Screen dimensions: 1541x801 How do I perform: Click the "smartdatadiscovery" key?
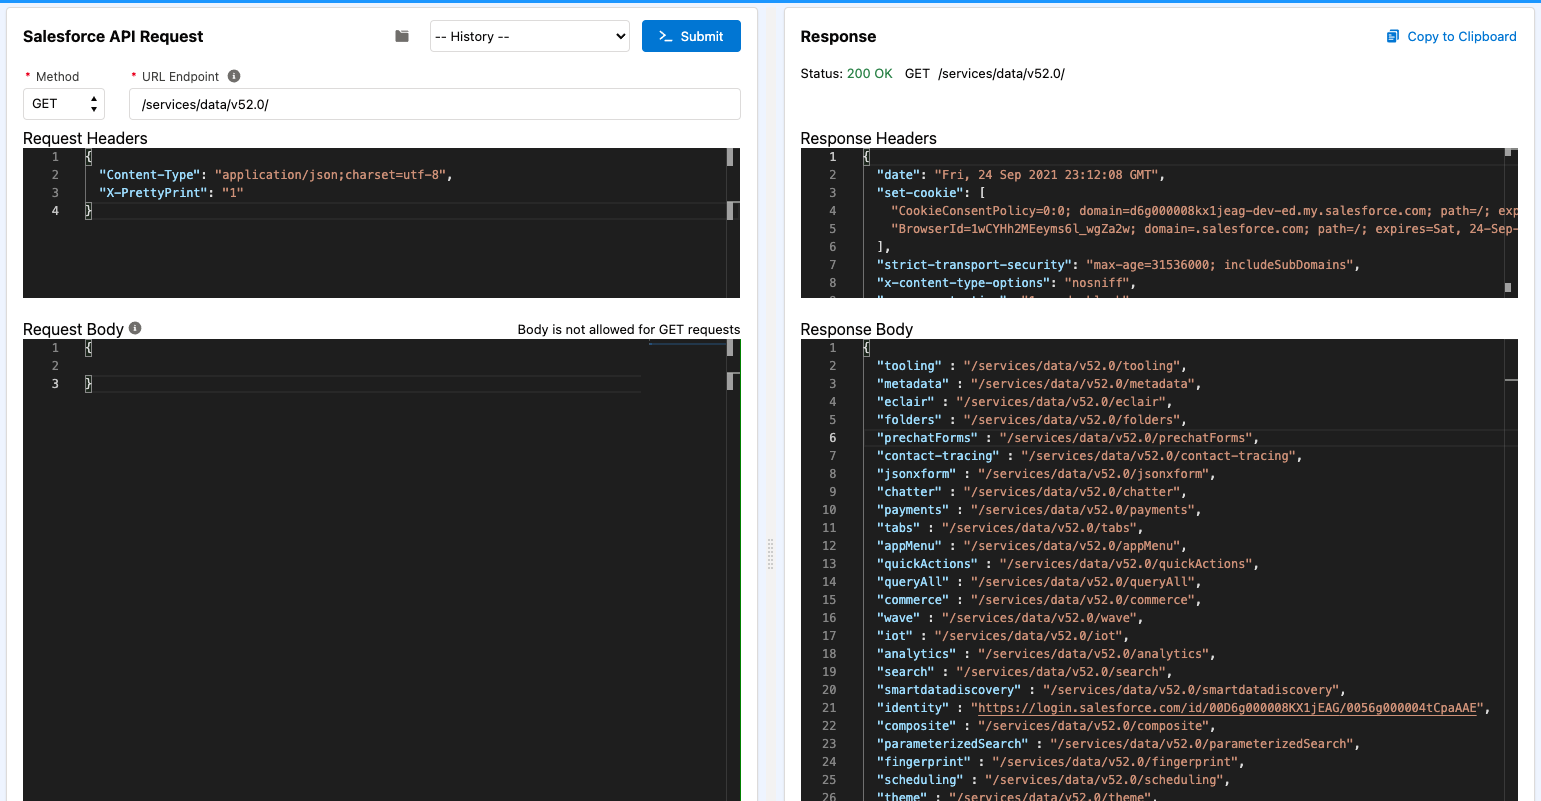pyautogui.click(x=949, y=690)
